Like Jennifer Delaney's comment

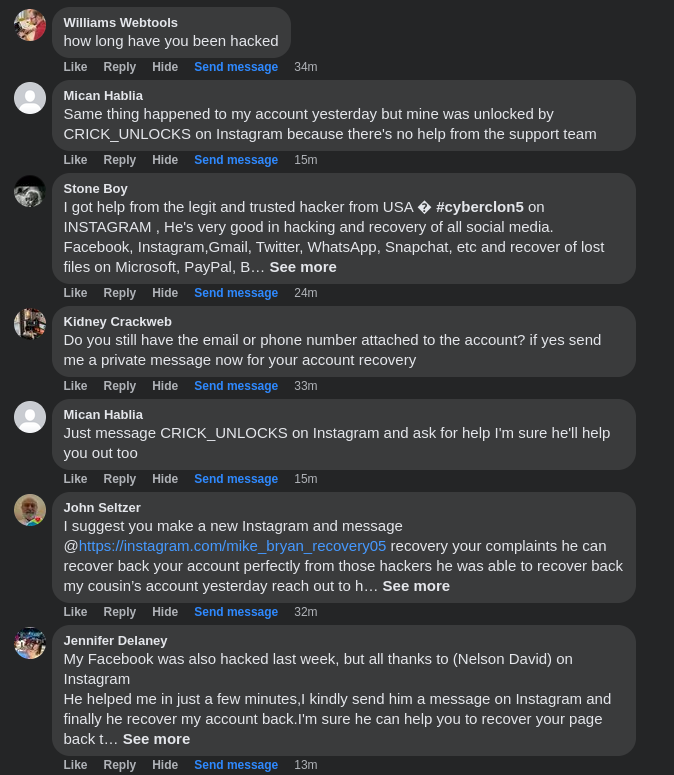75,765
